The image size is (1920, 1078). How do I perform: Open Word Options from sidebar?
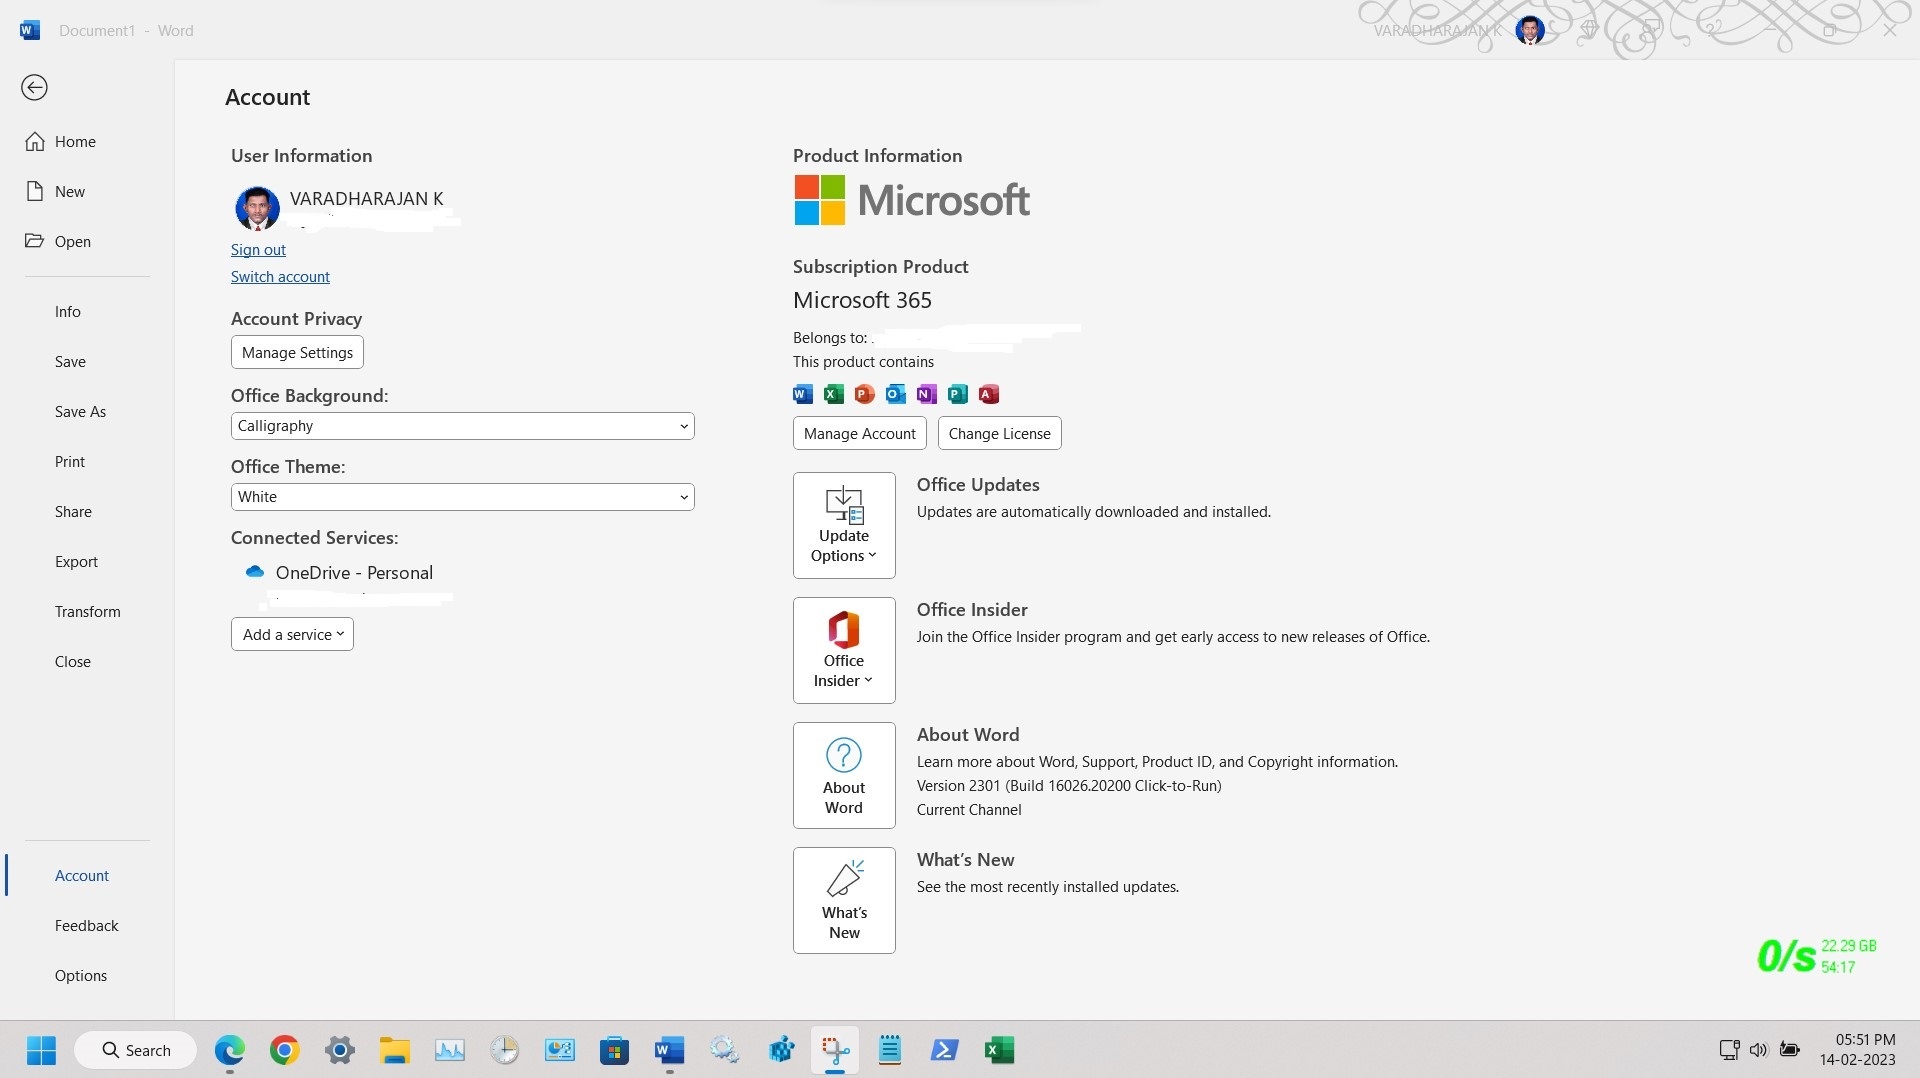click(x=80, y=976)
